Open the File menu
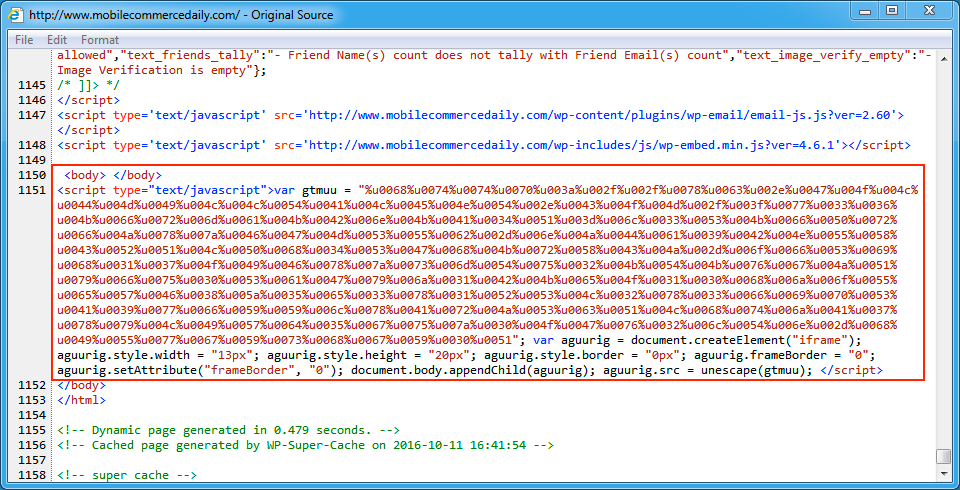 pyautogui.click(x=24, y=40)
